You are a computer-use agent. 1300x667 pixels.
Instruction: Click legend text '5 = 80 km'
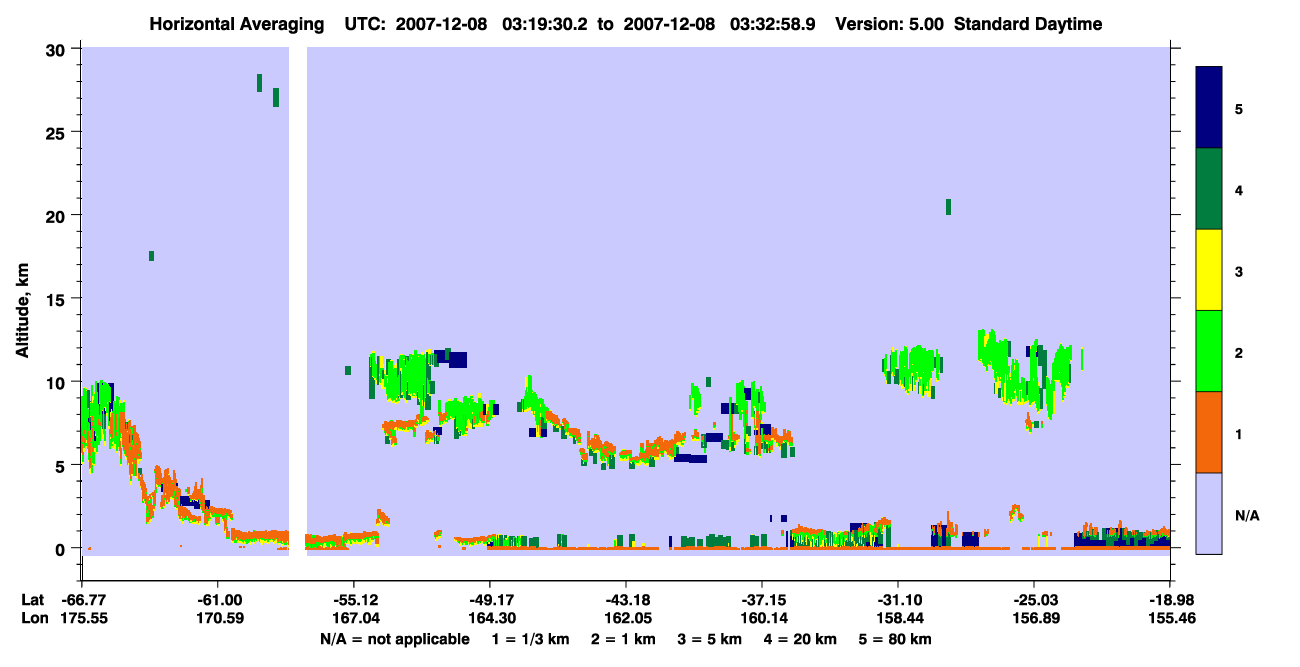coord(896,639)
